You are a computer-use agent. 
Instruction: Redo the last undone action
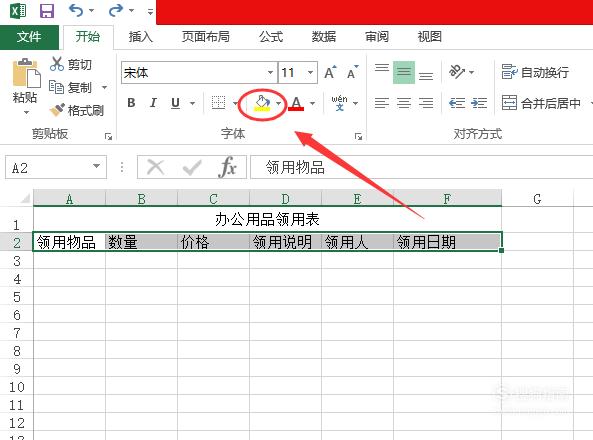(115, 10)
